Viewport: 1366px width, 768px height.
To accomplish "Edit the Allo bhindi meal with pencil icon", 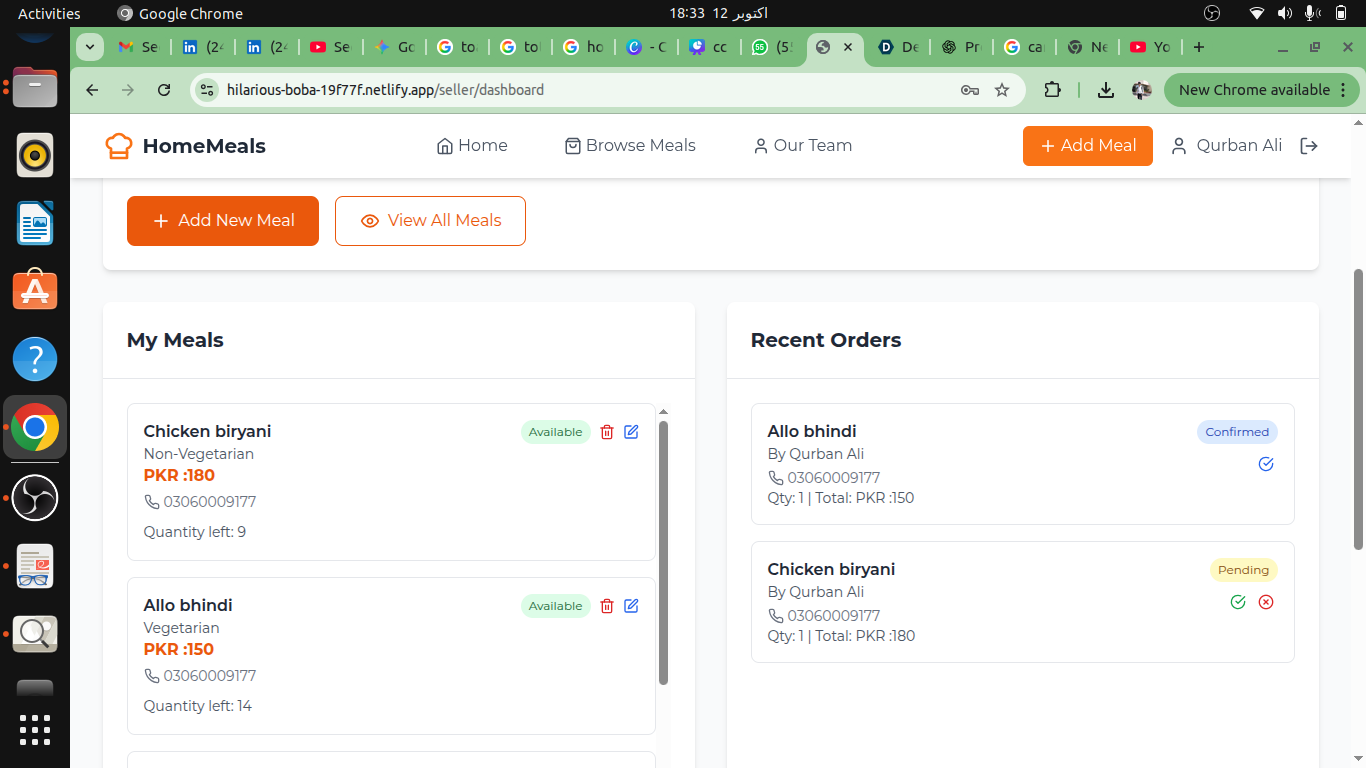I will point(631,606).
